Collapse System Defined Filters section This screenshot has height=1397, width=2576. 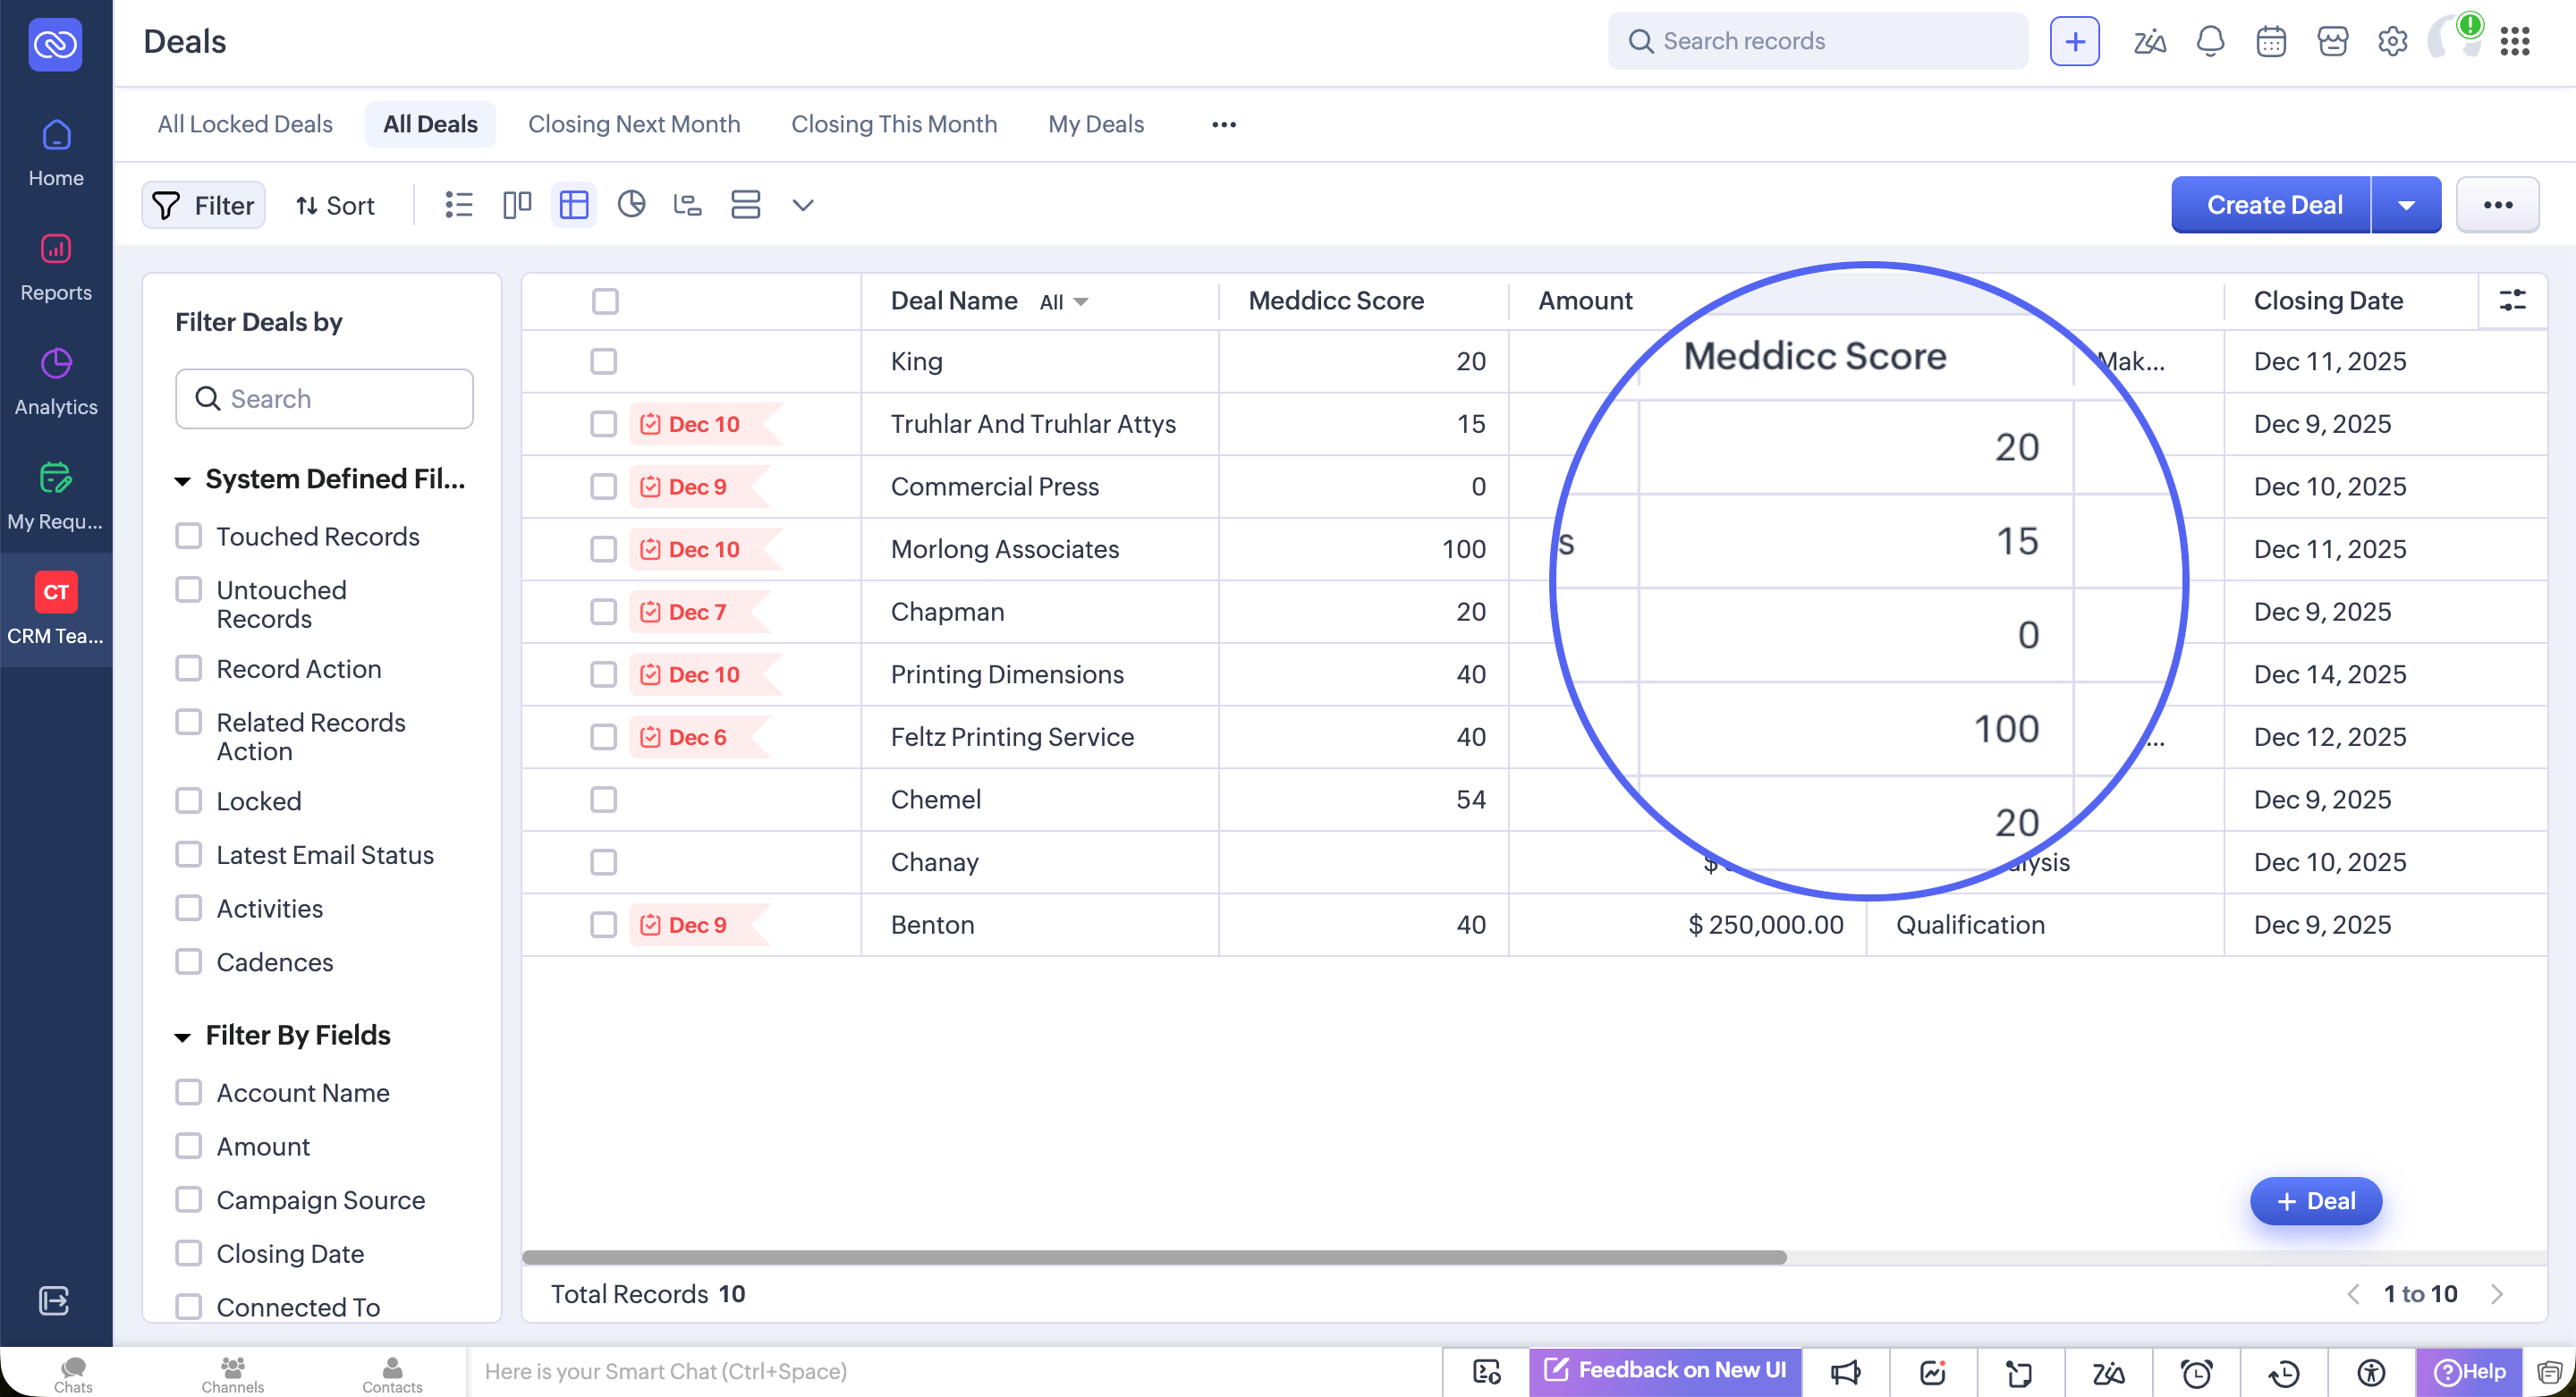click(x=183, y=481)
